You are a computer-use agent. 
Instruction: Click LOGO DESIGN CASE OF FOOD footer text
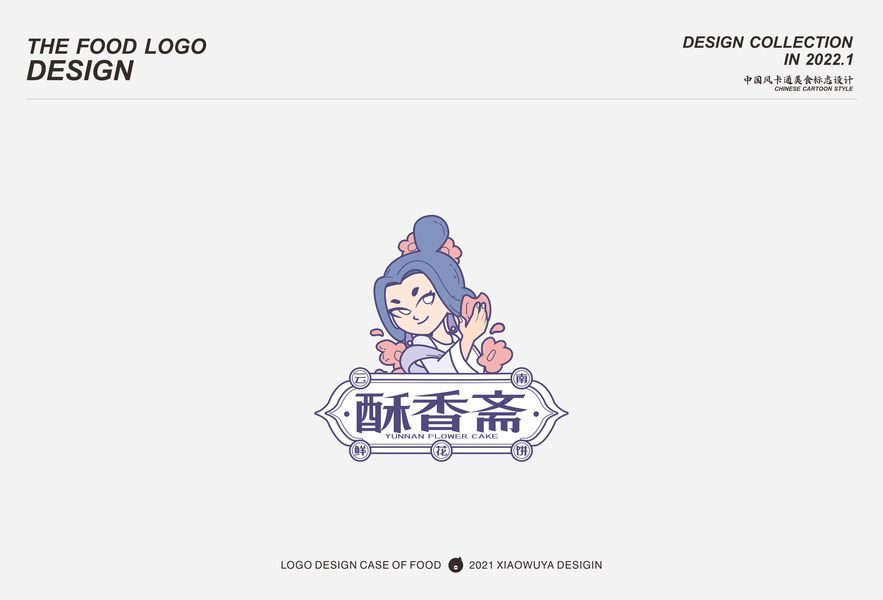click(x=360, y=565)
